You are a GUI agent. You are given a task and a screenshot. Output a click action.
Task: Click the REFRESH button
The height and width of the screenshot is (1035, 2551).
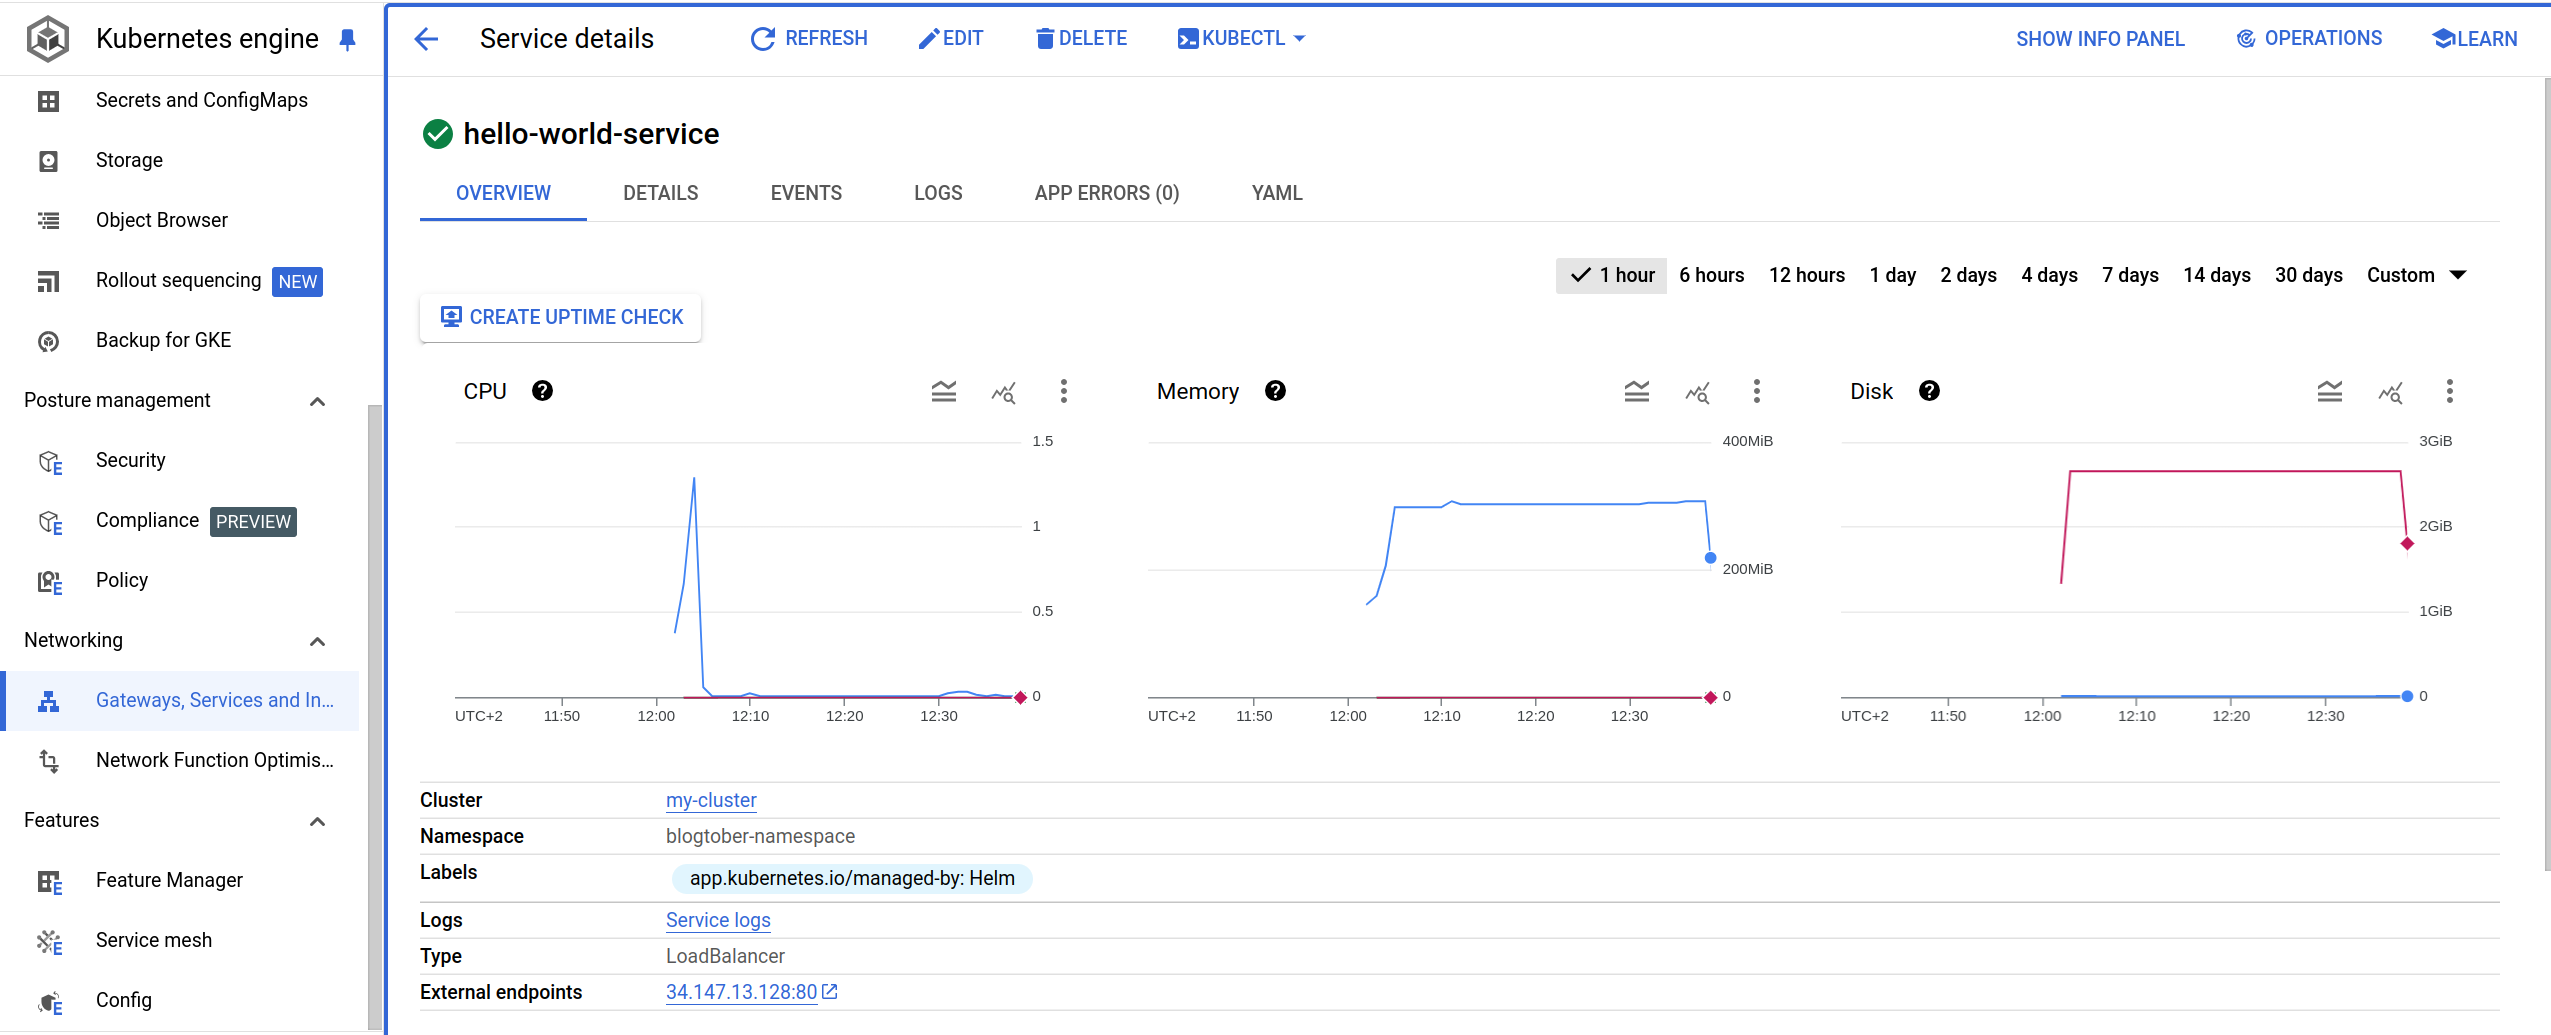point(808,38)
